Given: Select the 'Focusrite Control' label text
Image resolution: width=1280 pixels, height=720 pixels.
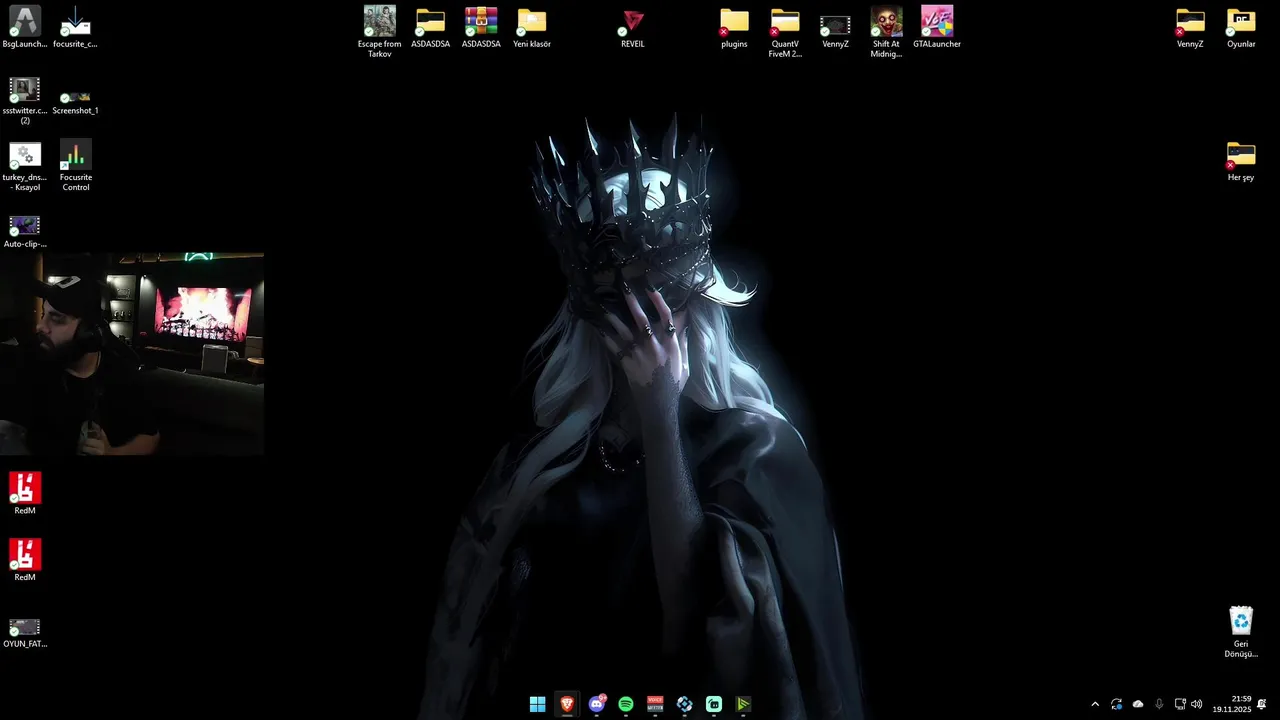Looking at the screenshot, I should point(76,182).
